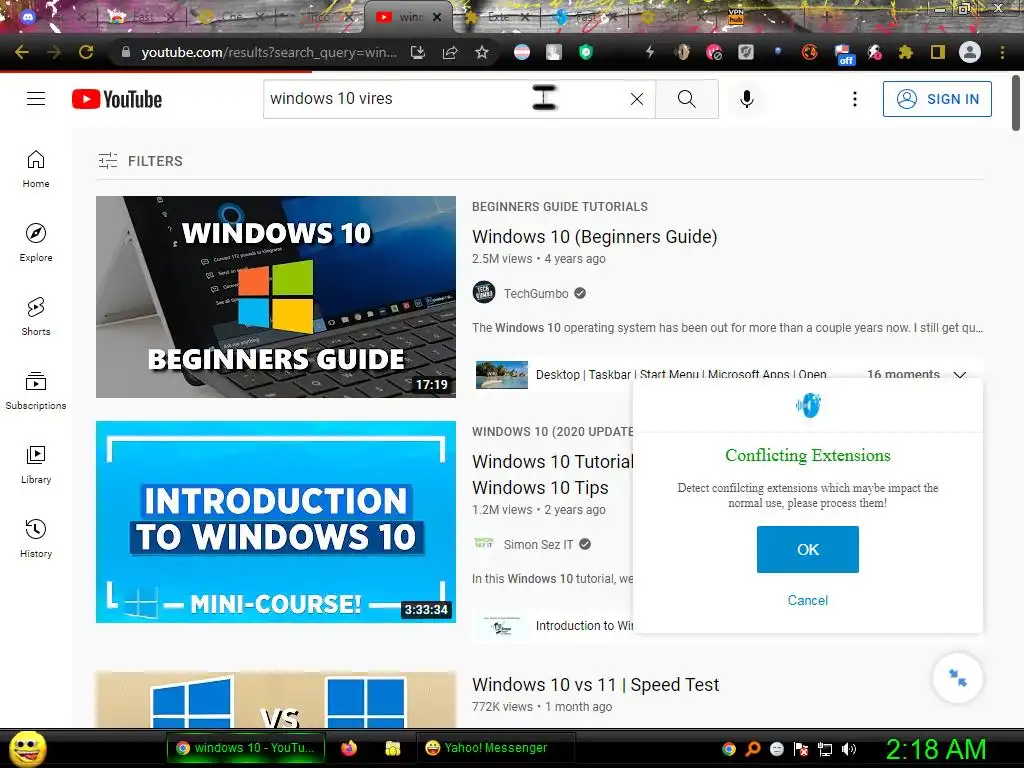This screenshot has height=768, width=1024.
Task: Click the browser address bar URL
Action: (x=268, y=52)
